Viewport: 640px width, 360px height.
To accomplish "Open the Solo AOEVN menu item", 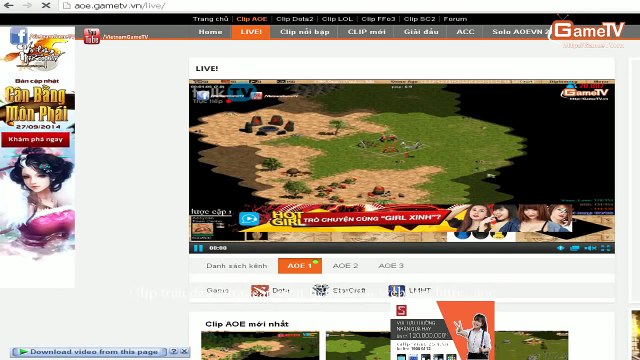I will click(x=520, y=32).
